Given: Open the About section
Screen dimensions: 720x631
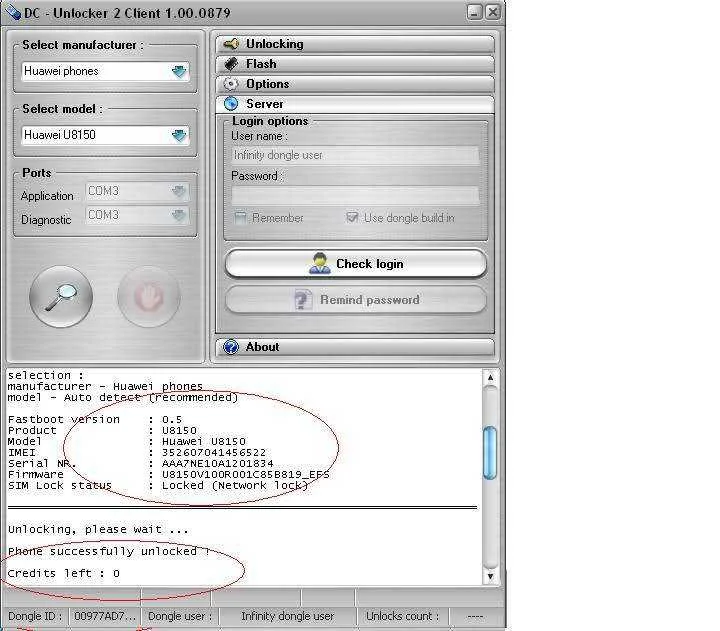Looking at the screenshot, I should 355,347.
